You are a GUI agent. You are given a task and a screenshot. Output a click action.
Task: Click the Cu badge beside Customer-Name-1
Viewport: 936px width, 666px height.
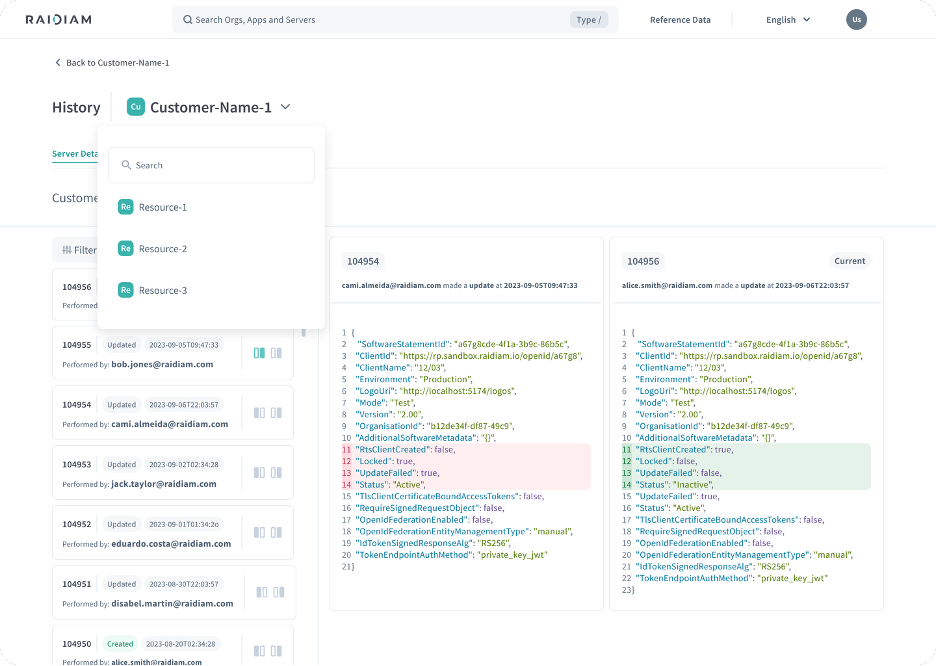point(136,107)
